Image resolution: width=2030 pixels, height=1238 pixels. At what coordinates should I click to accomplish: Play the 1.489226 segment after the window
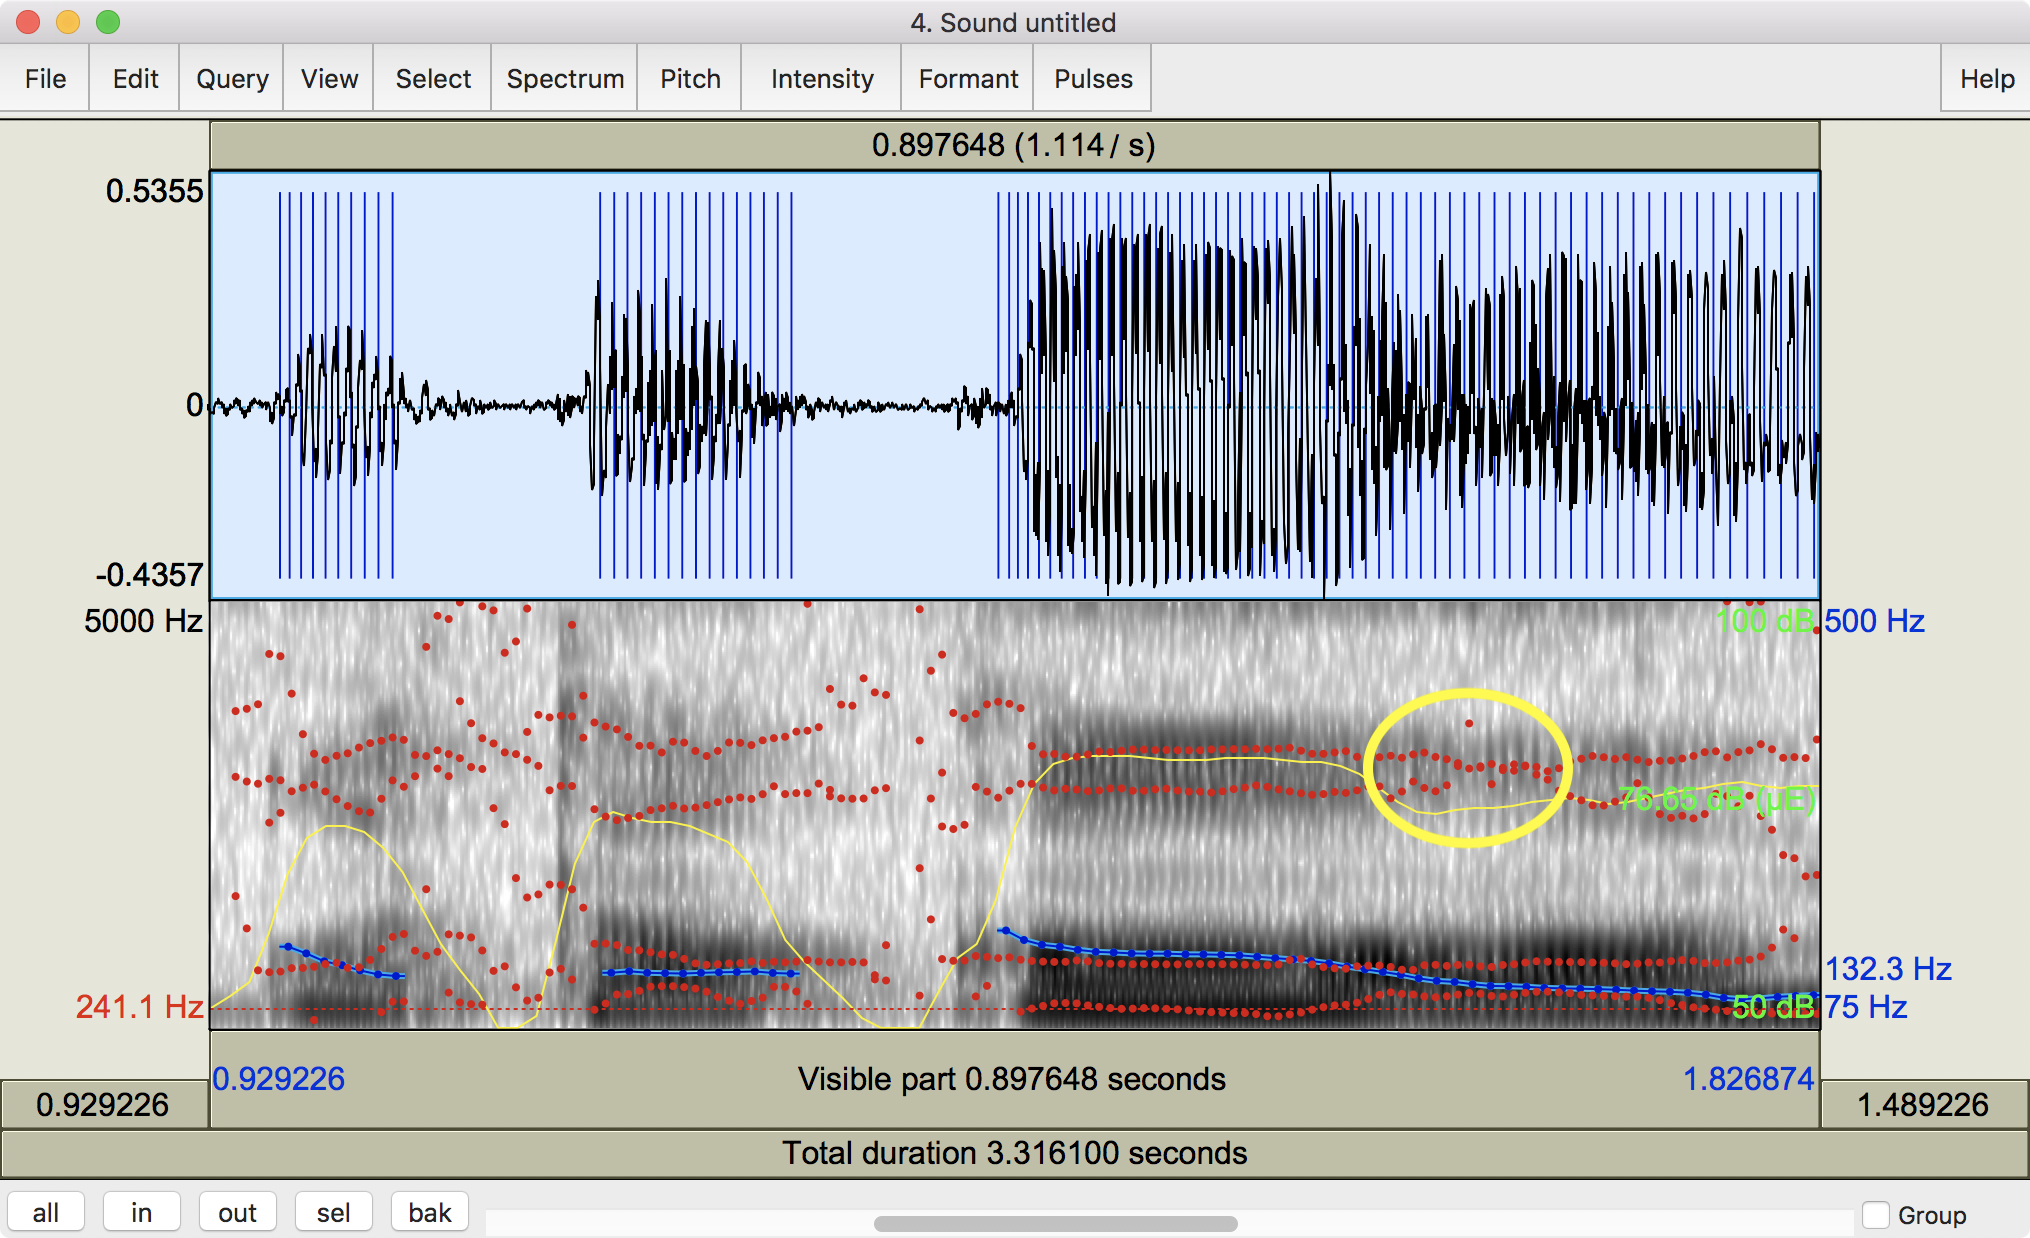tap(1924, 1104)
